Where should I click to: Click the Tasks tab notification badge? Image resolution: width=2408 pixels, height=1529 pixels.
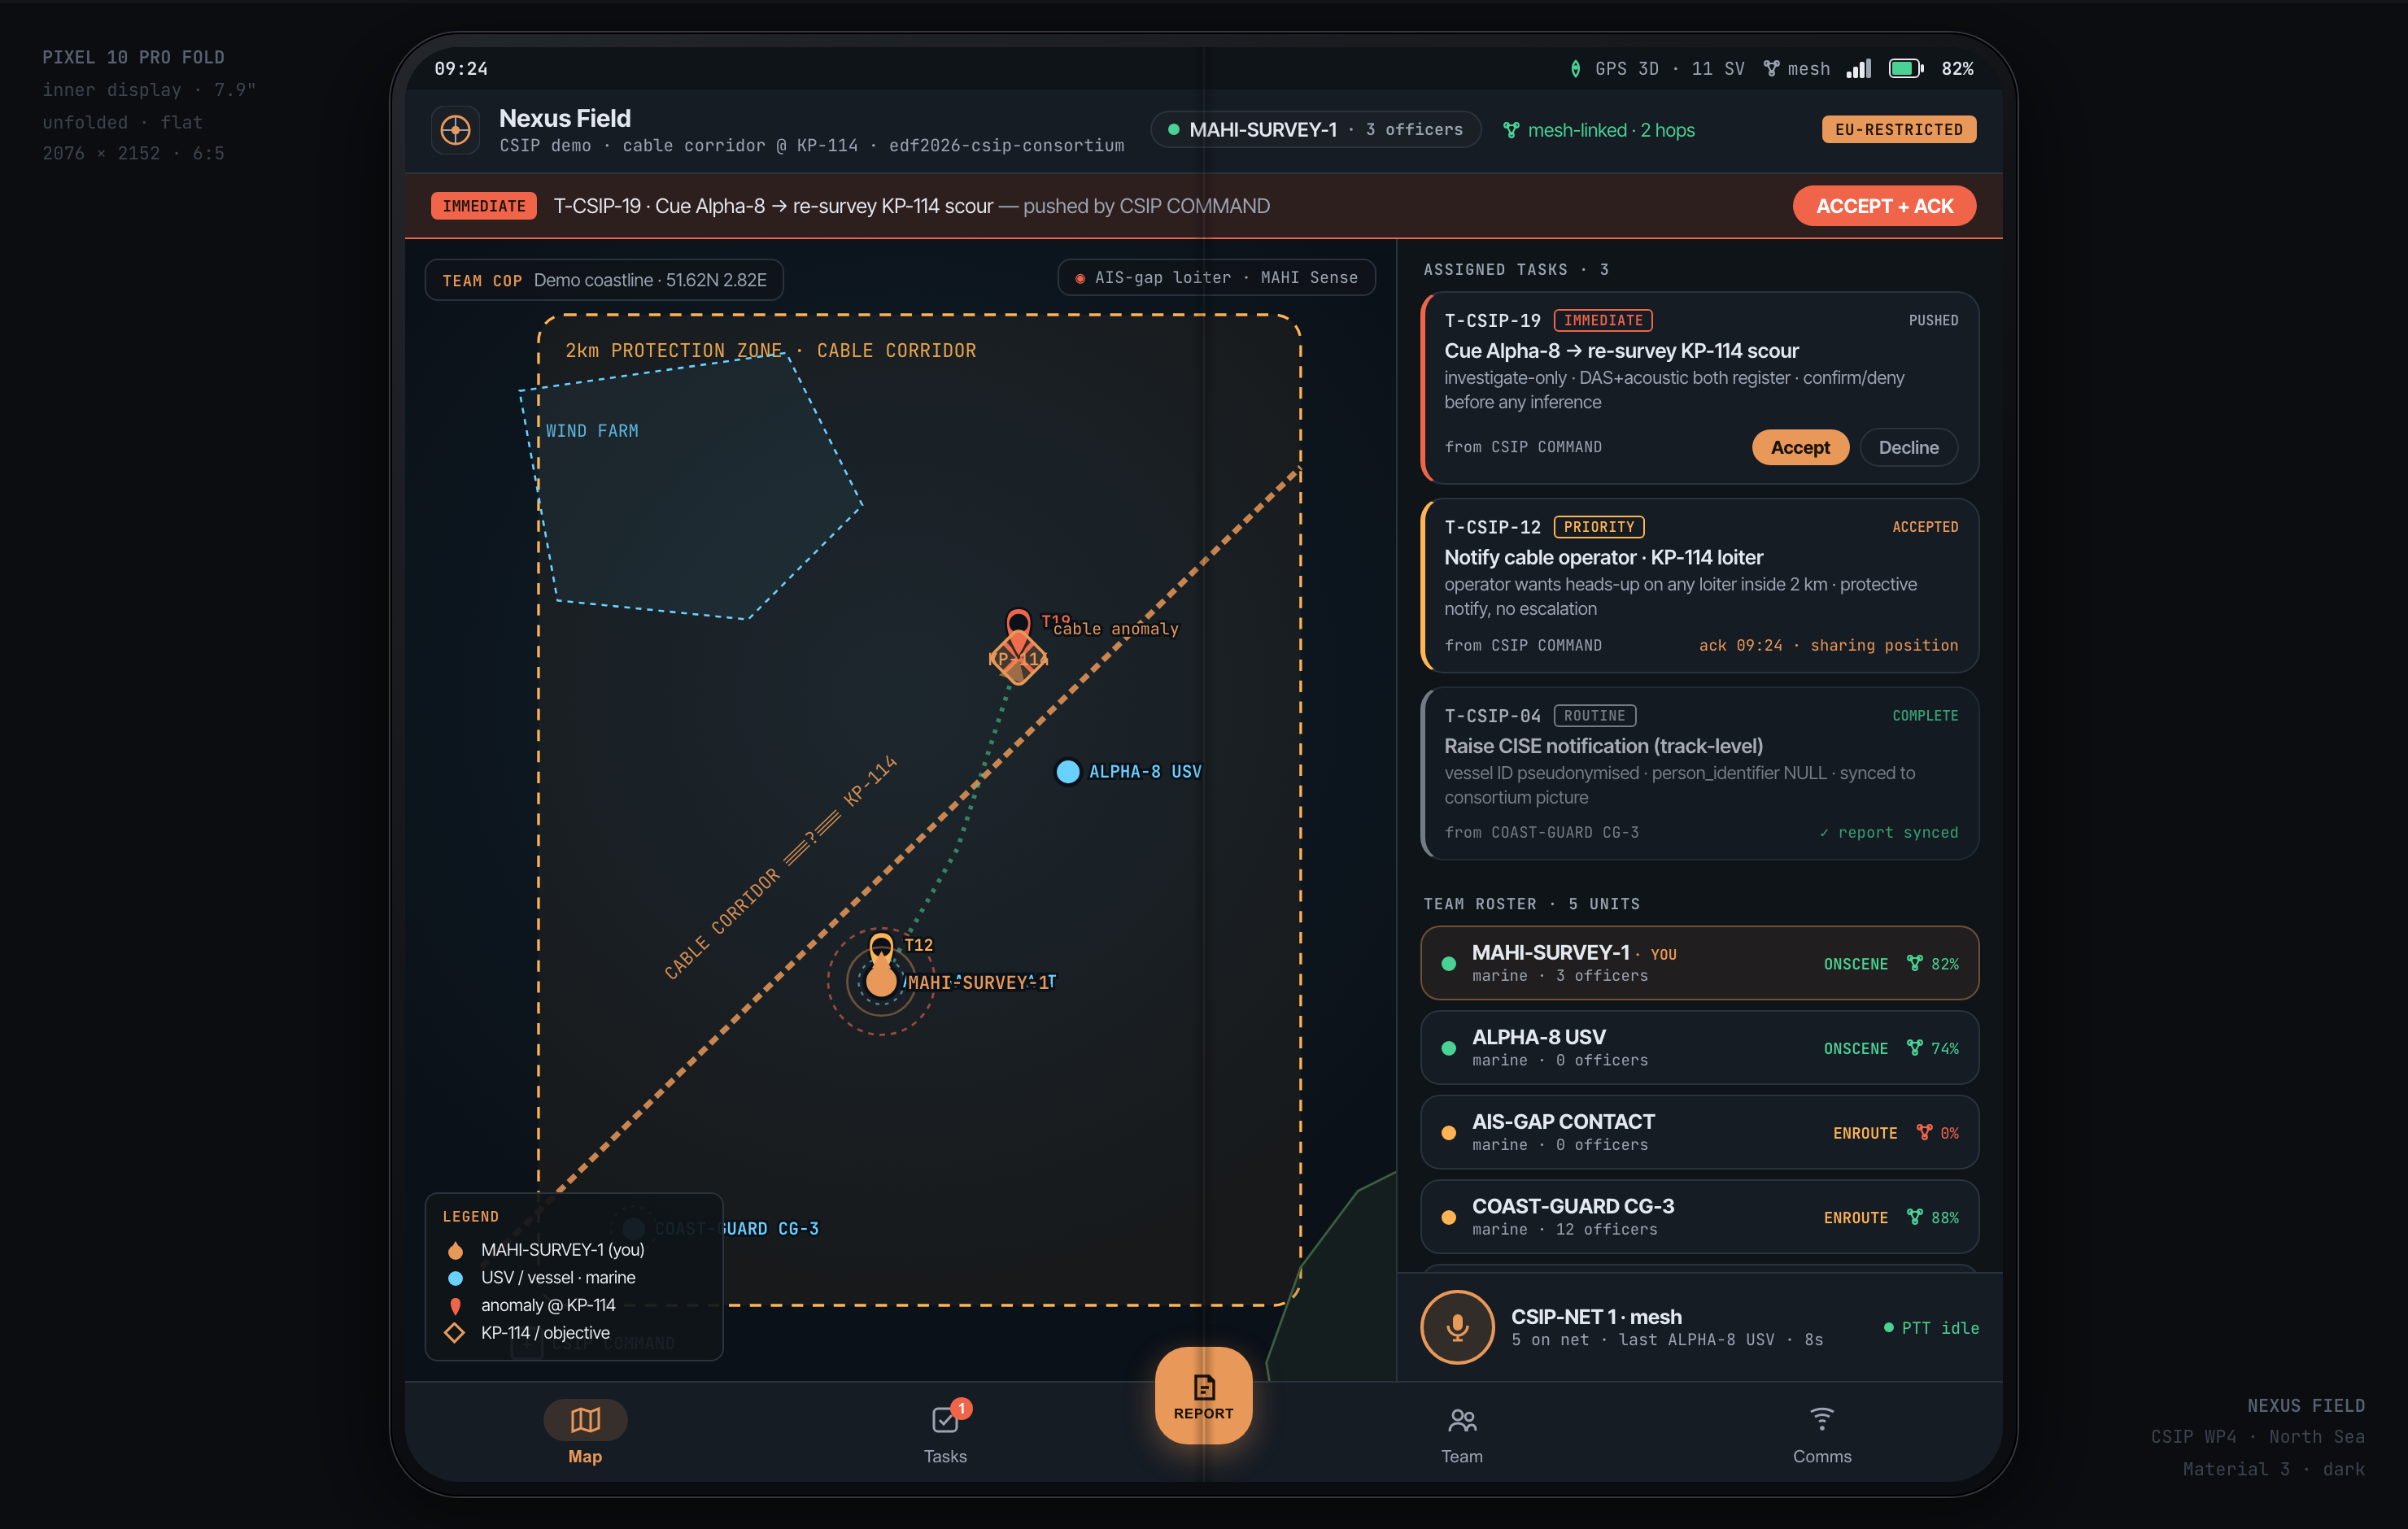[961, 1408]
